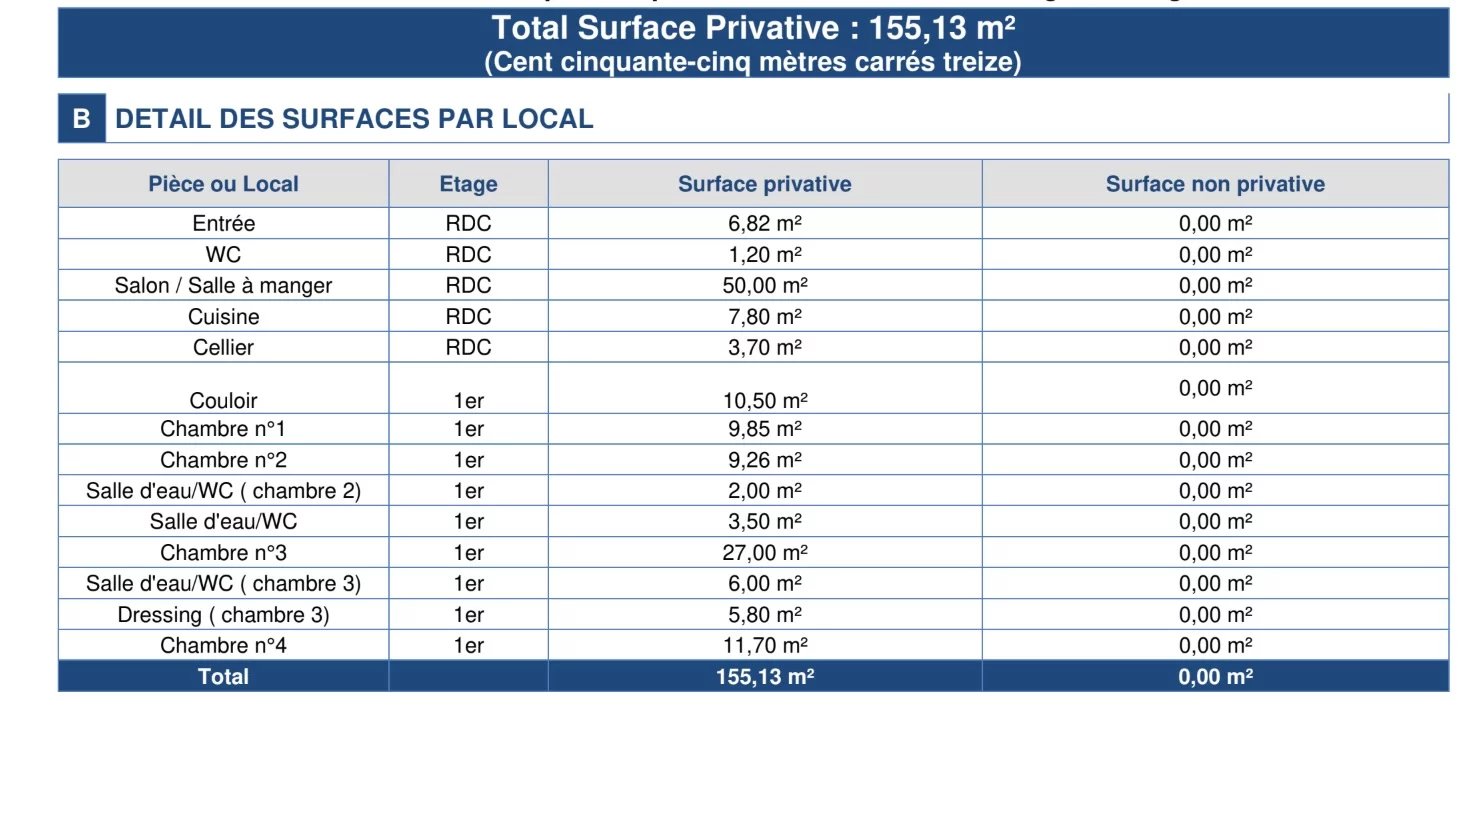
Task: Select the 'Surface non privative' column header
Action: [x=1214, y=184]
